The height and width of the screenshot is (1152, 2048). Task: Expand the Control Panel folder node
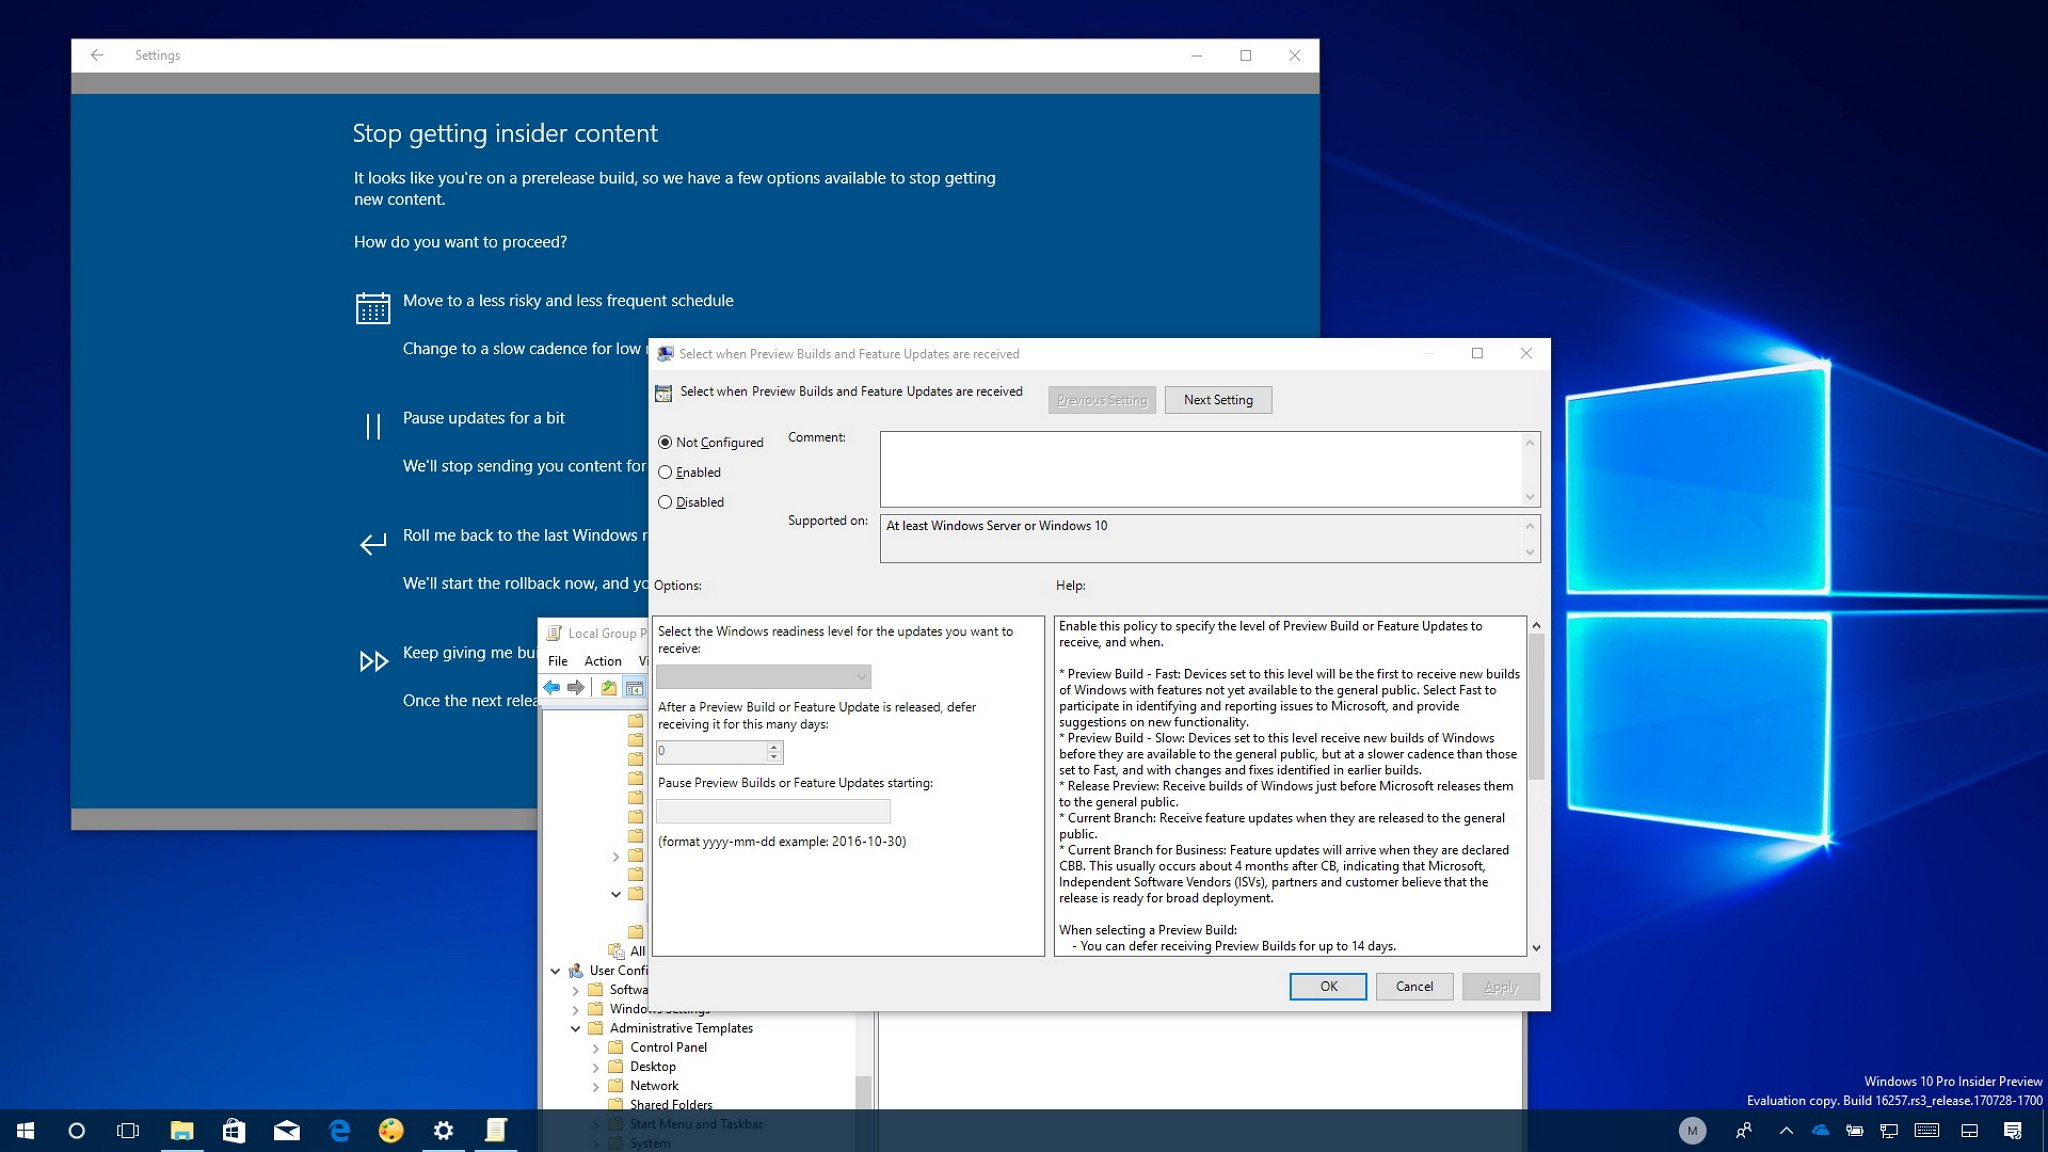tap(596, 1048)
